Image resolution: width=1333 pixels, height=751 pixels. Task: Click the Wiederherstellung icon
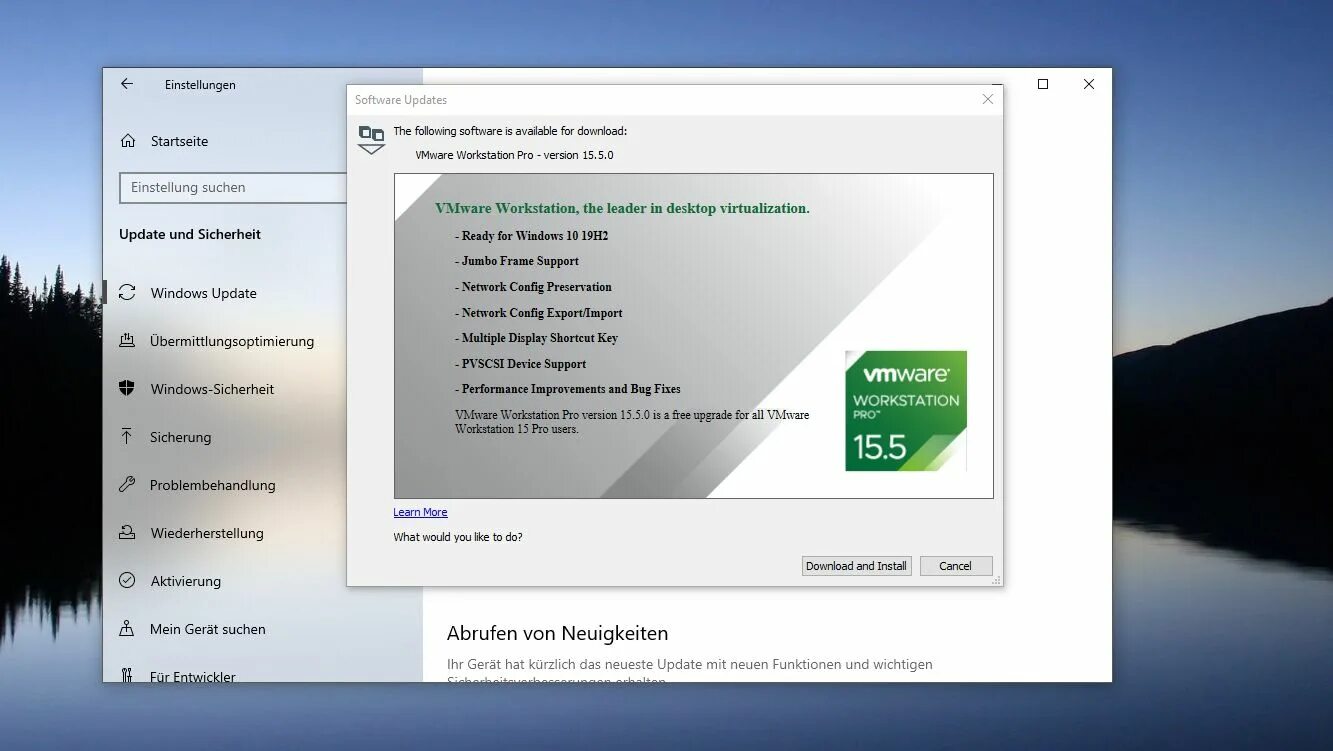[x=127, y=532]
